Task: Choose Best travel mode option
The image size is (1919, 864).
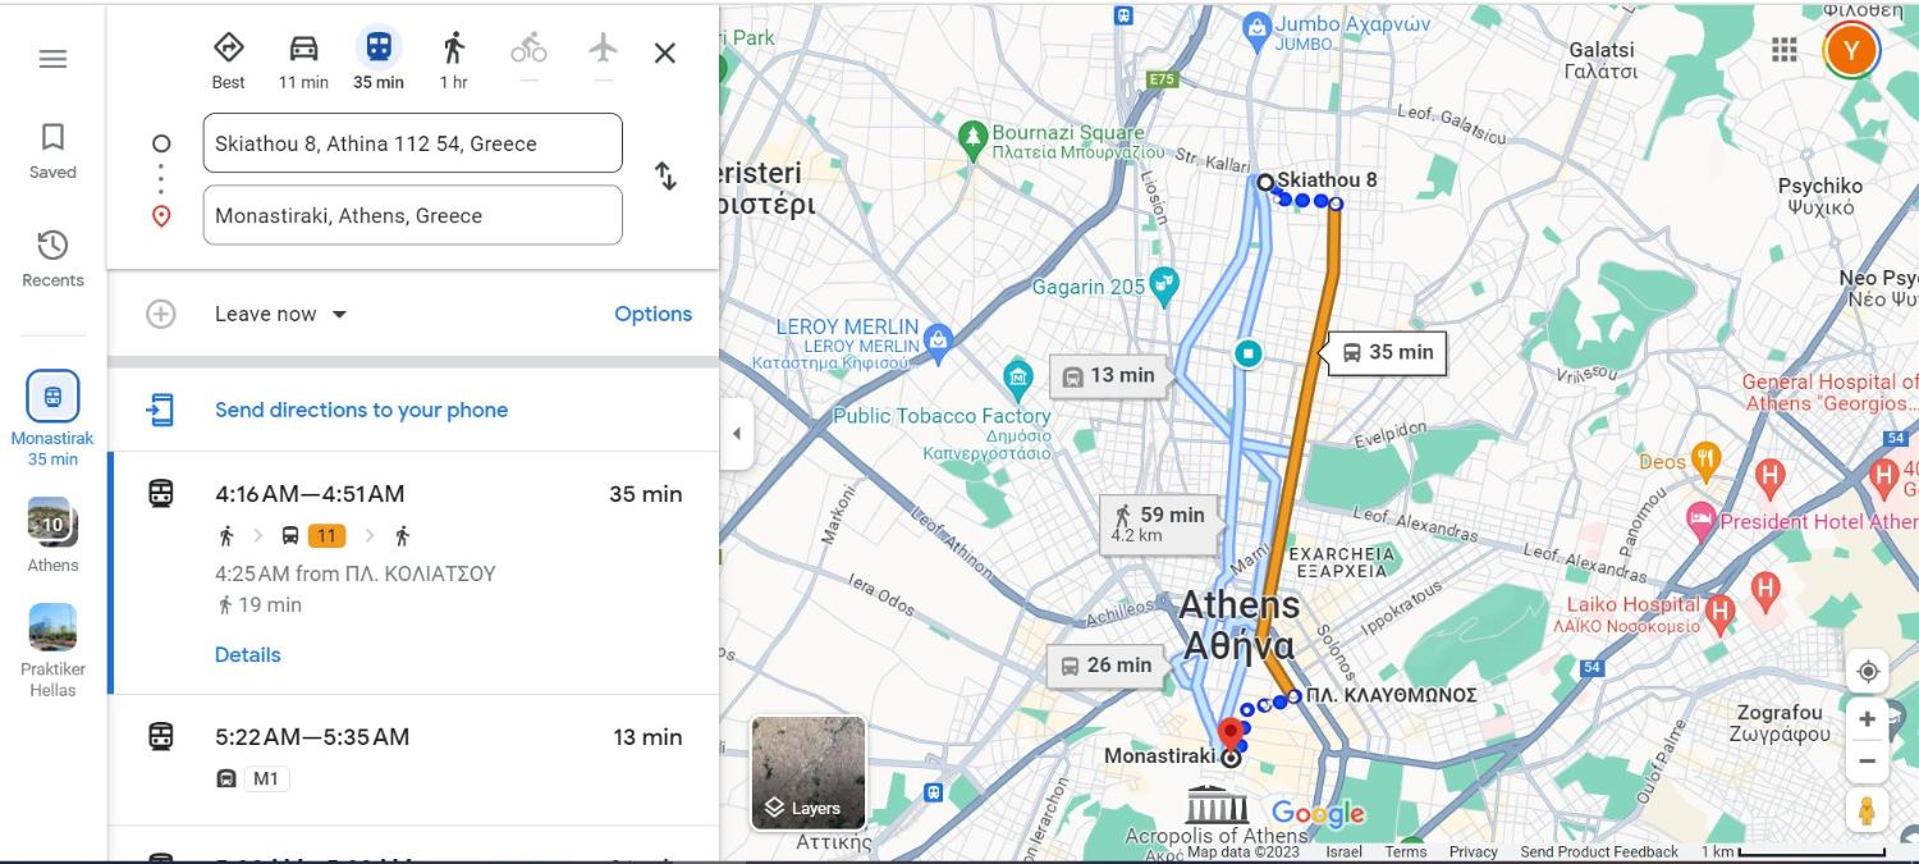Action: [x=228, y=47]
